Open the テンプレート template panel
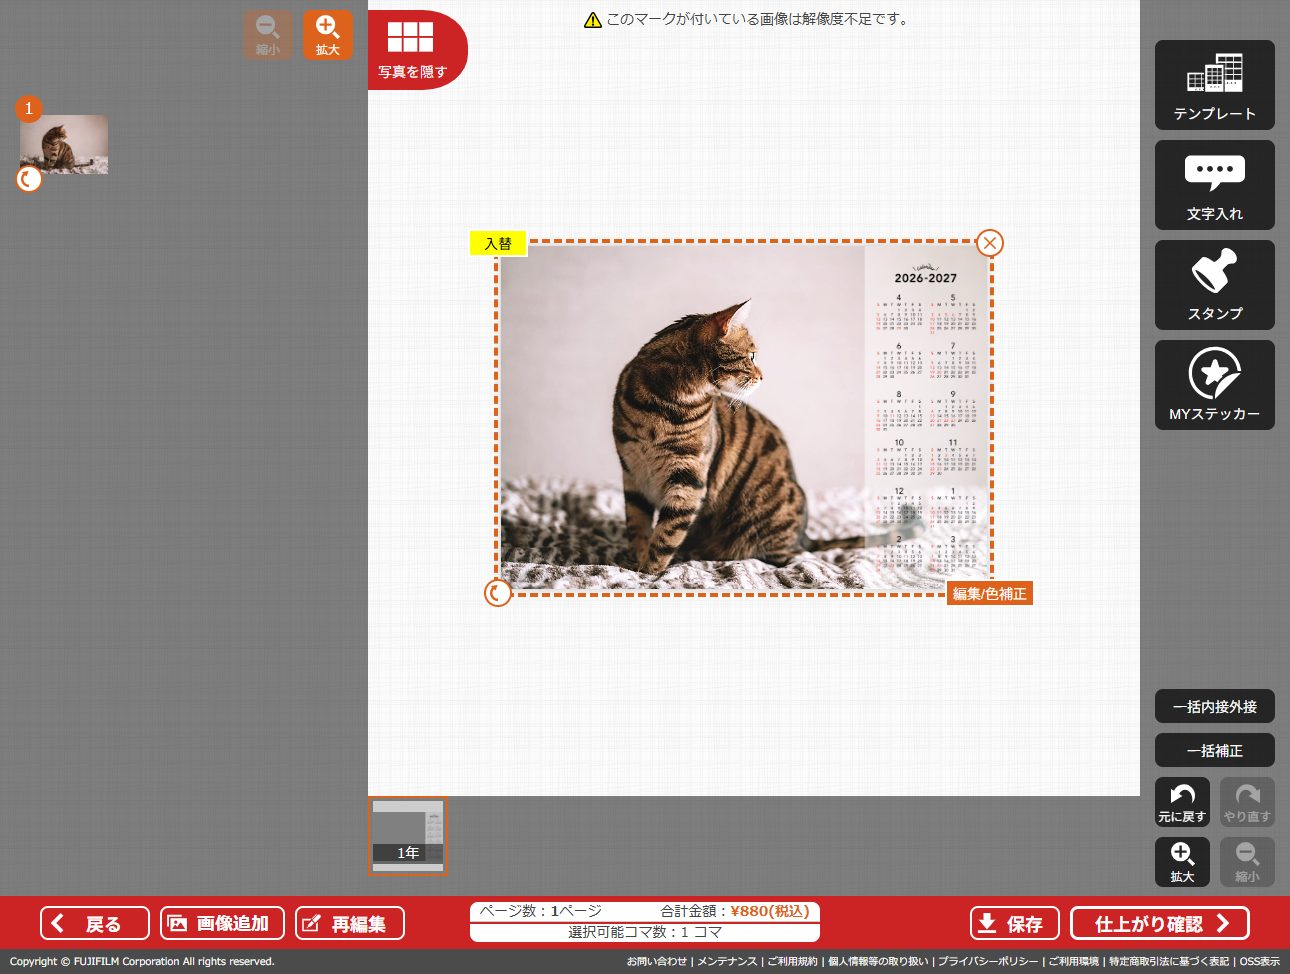1290x974 pixels. (x=1214, y=85)
